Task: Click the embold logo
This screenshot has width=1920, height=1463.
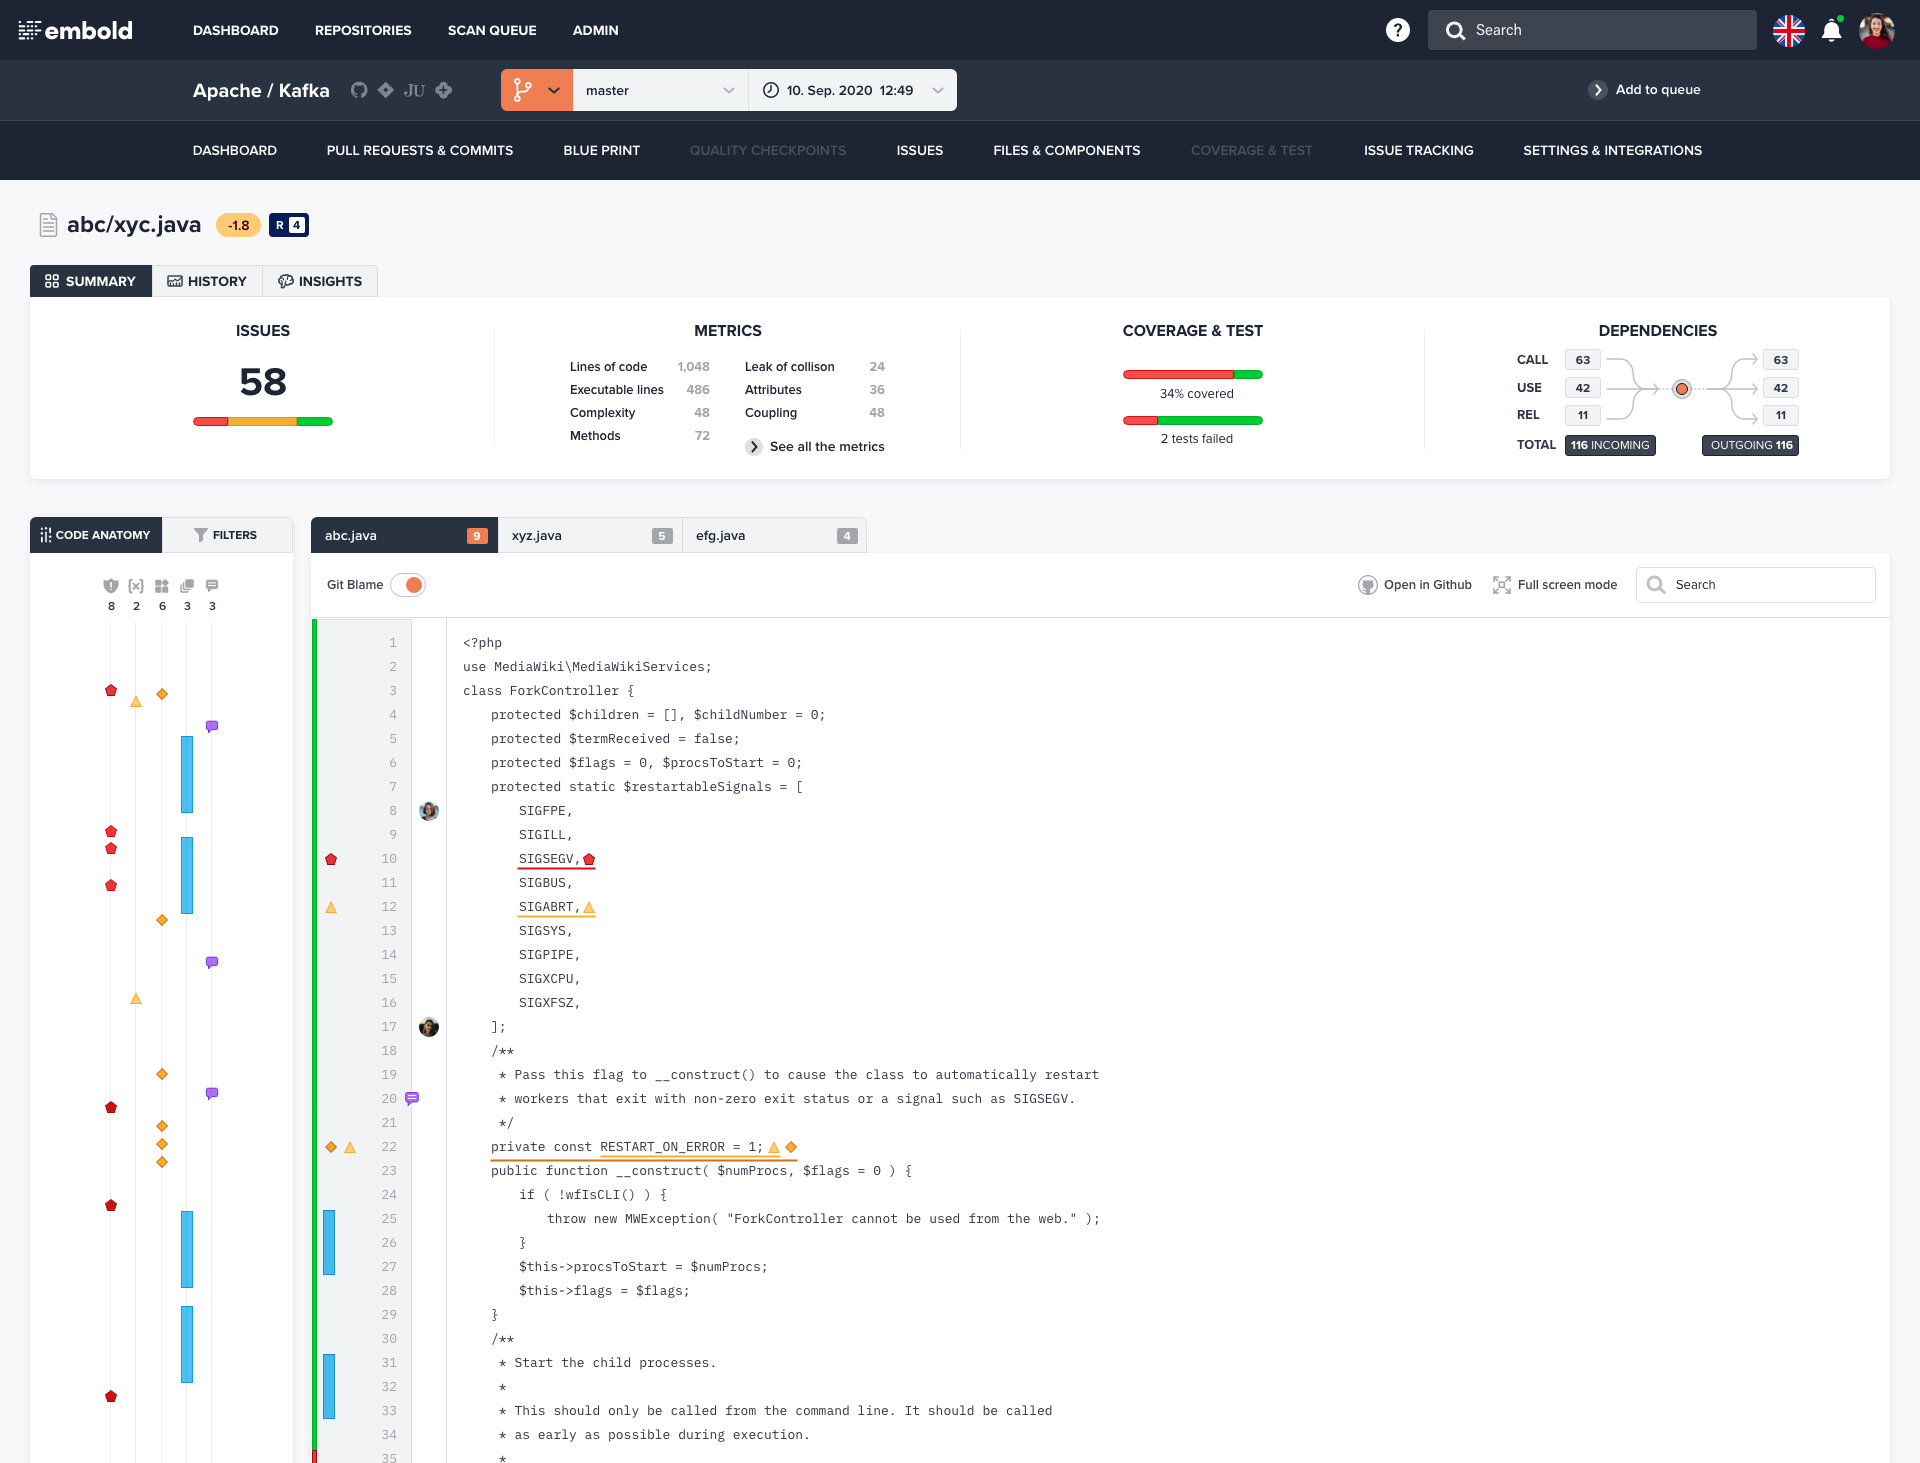Action: tap(75, 30)
